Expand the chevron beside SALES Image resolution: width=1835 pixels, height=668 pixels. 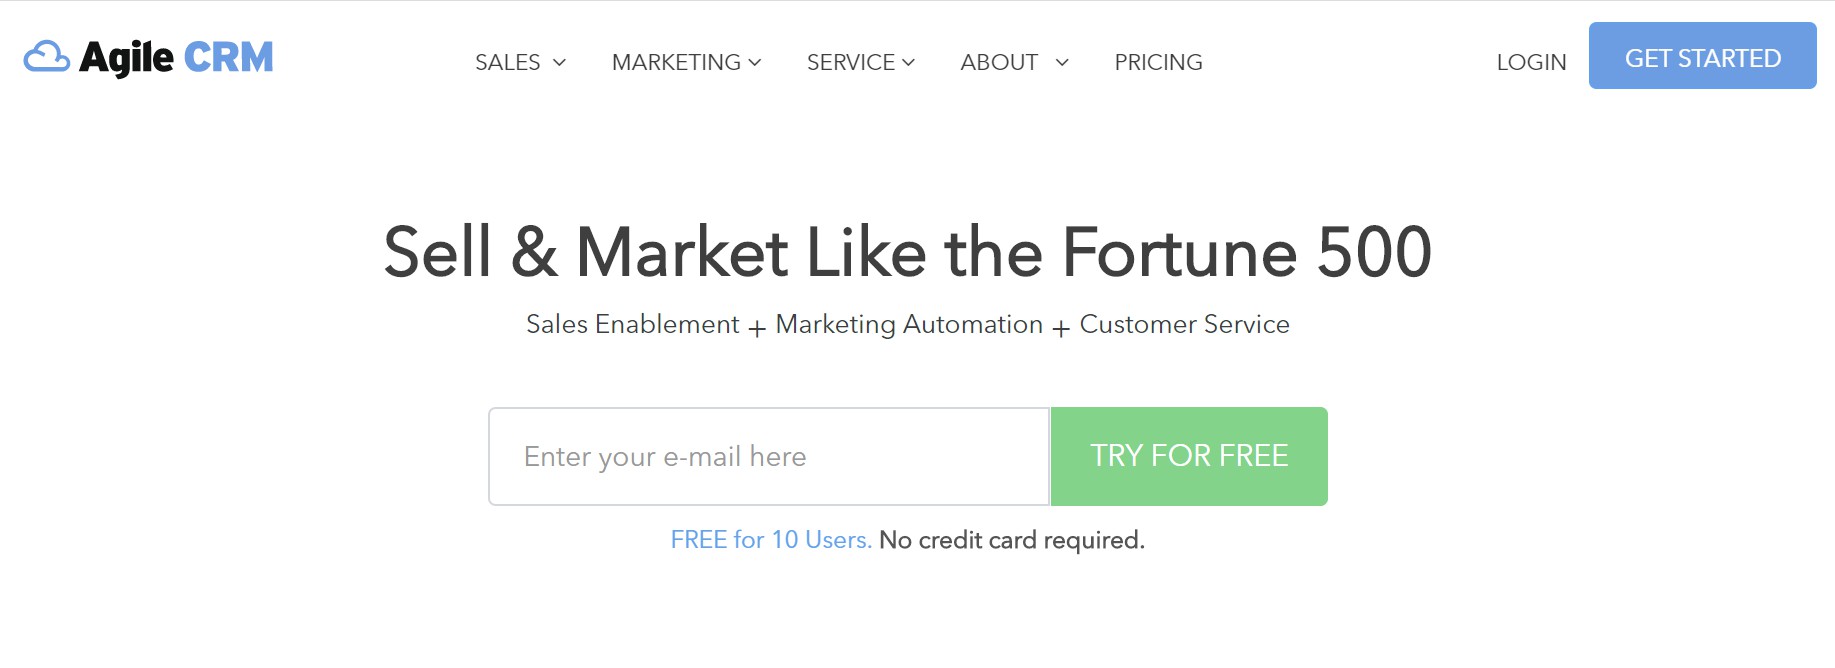click(560, 63)
